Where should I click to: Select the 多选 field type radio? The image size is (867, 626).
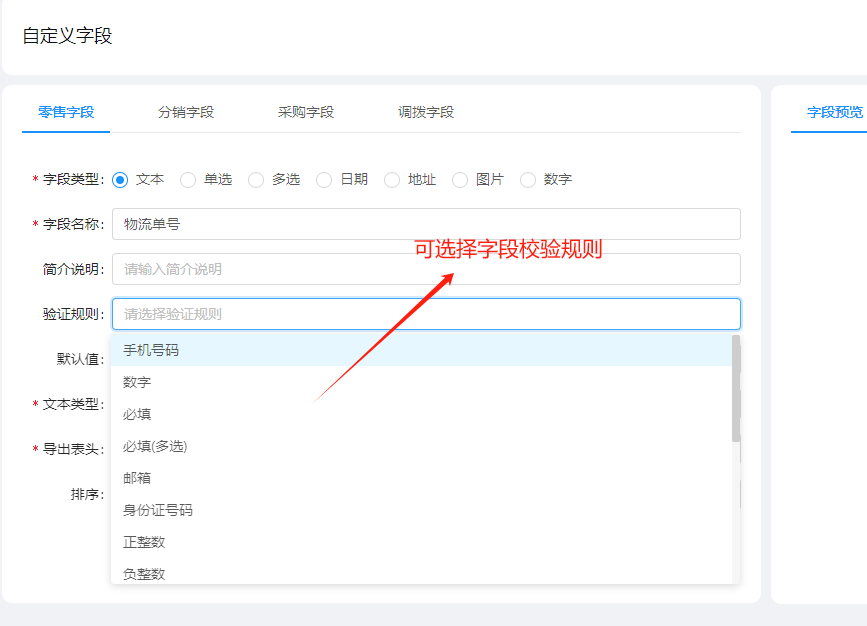[x=256, y=180]
